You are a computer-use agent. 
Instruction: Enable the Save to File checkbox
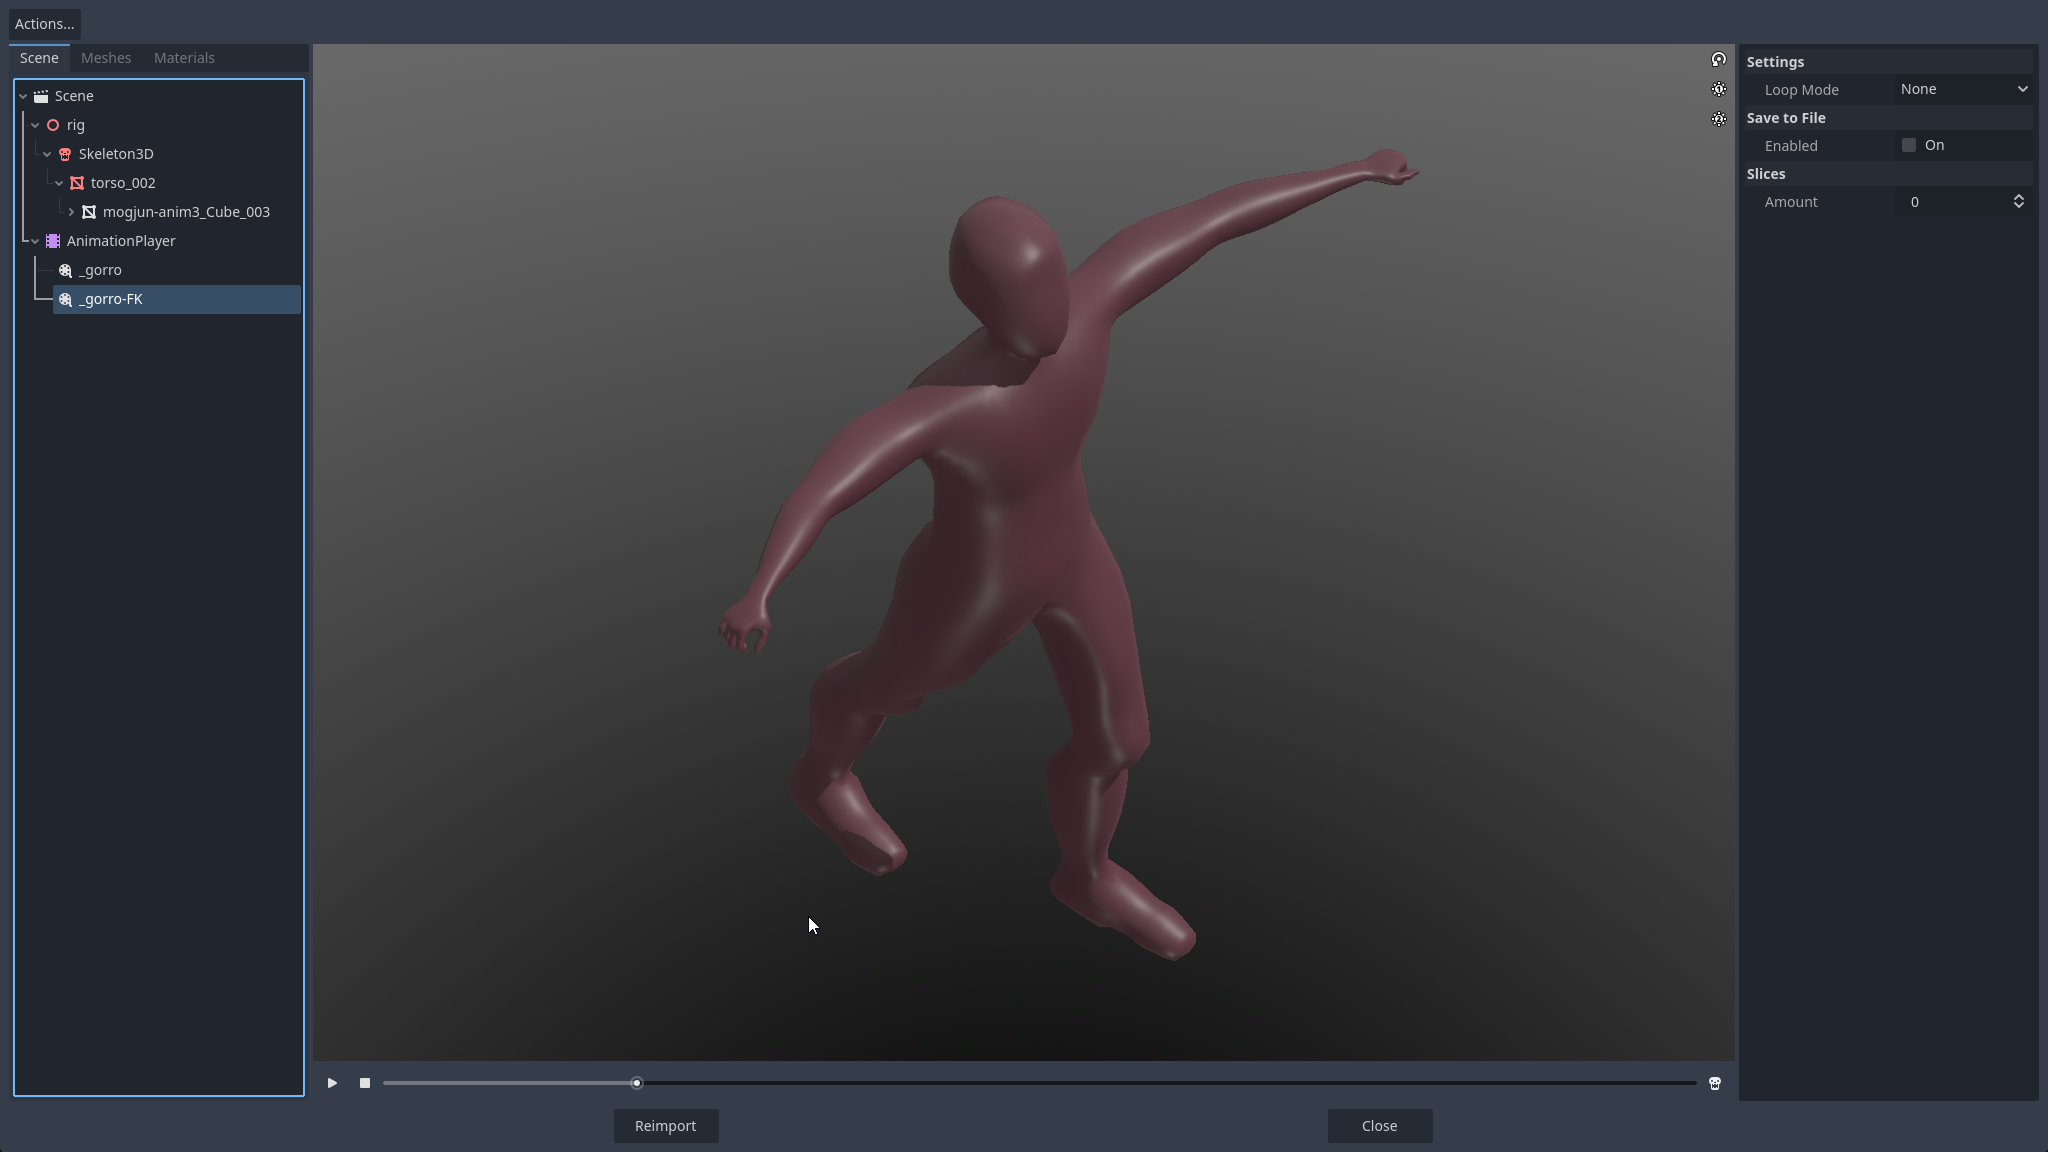(x=1909, y=146)
